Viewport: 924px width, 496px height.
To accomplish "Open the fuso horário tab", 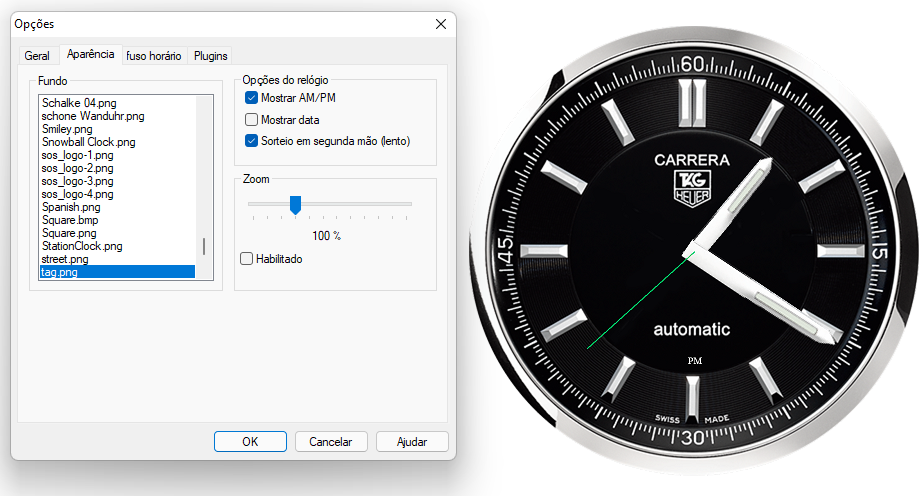I will pyautogui.click(x=153, y=56).
